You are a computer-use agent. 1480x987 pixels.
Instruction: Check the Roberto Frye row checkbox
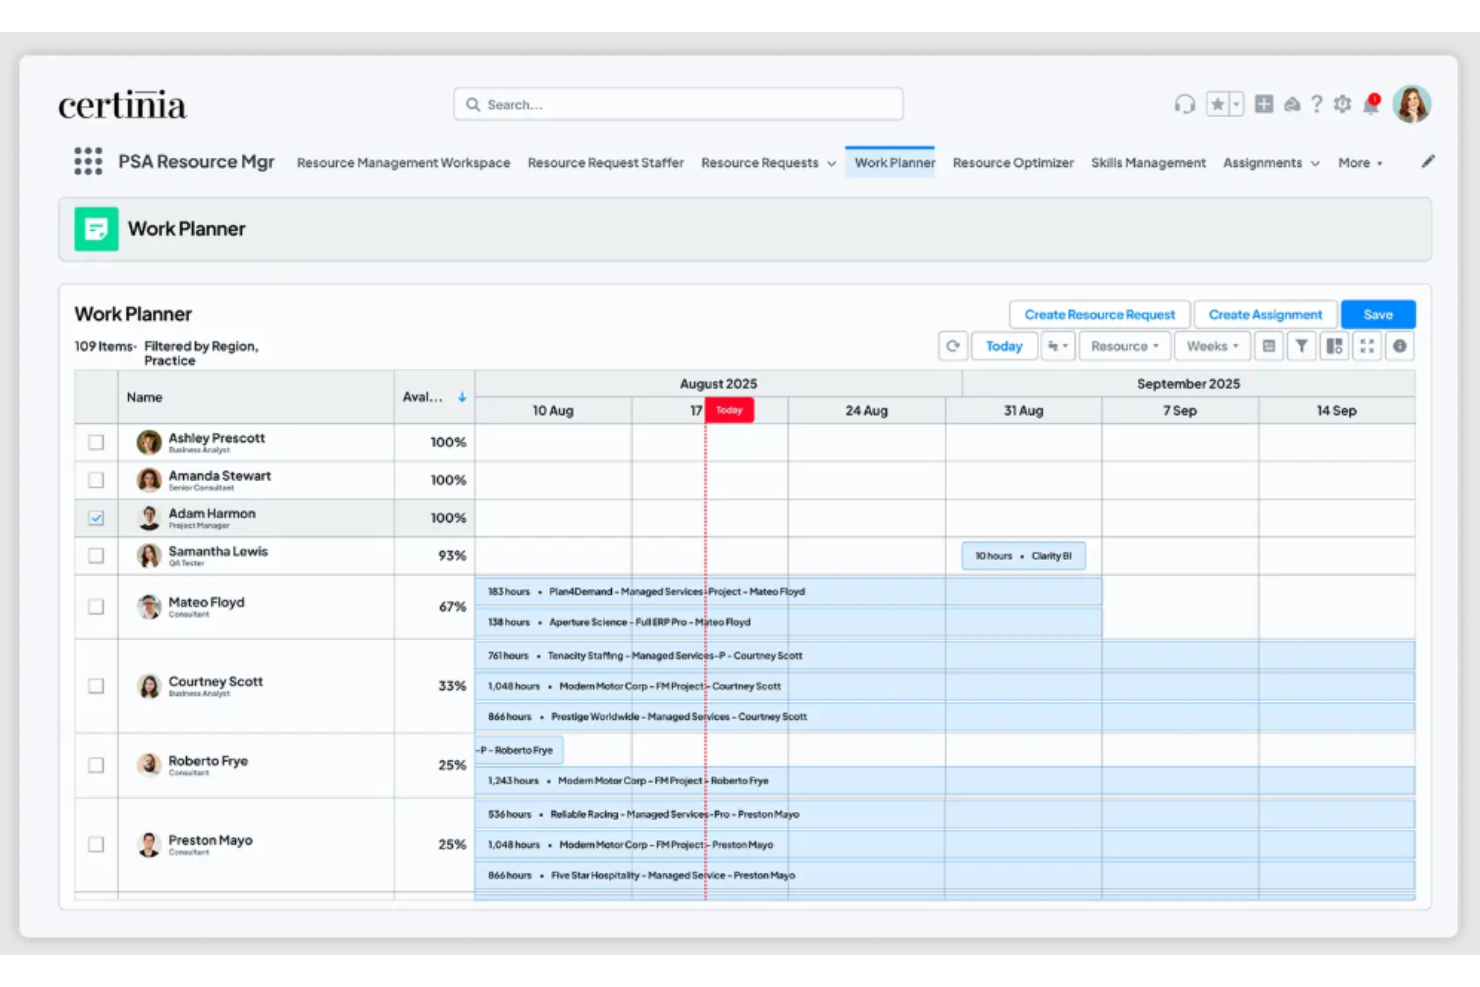pyautogui.click(x=96, y=765)
